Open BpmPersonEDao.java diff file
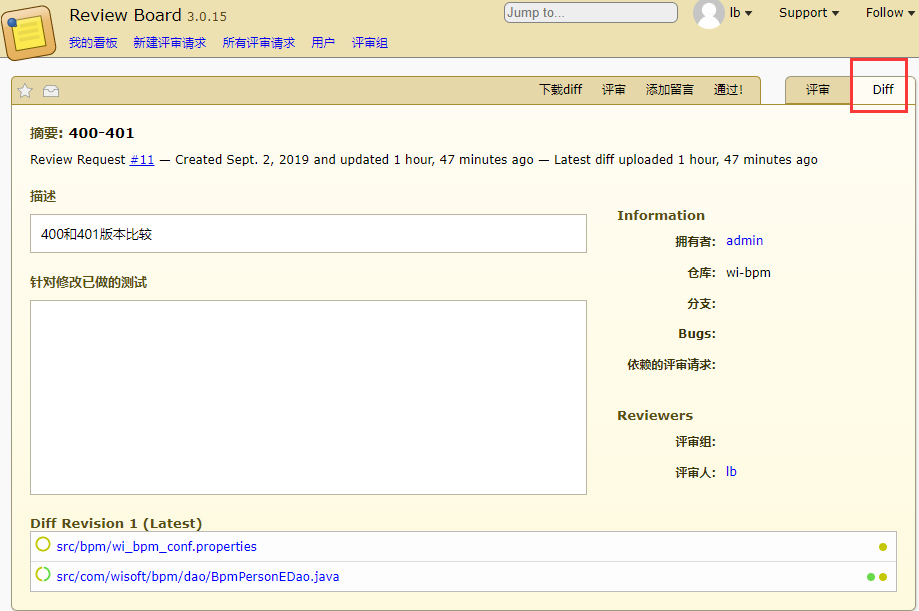The height and width of the screenshot is (611, 919). (x=198, y=576)
